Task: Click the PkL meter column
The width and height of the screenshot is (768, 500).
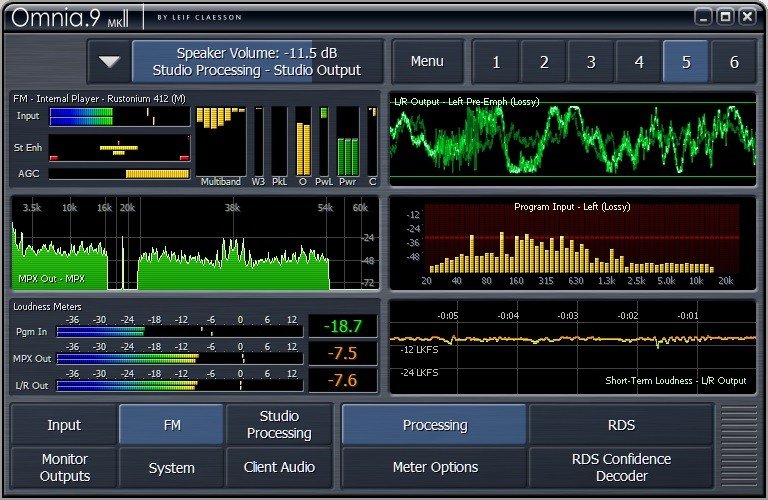Action: tap(279, 142)
